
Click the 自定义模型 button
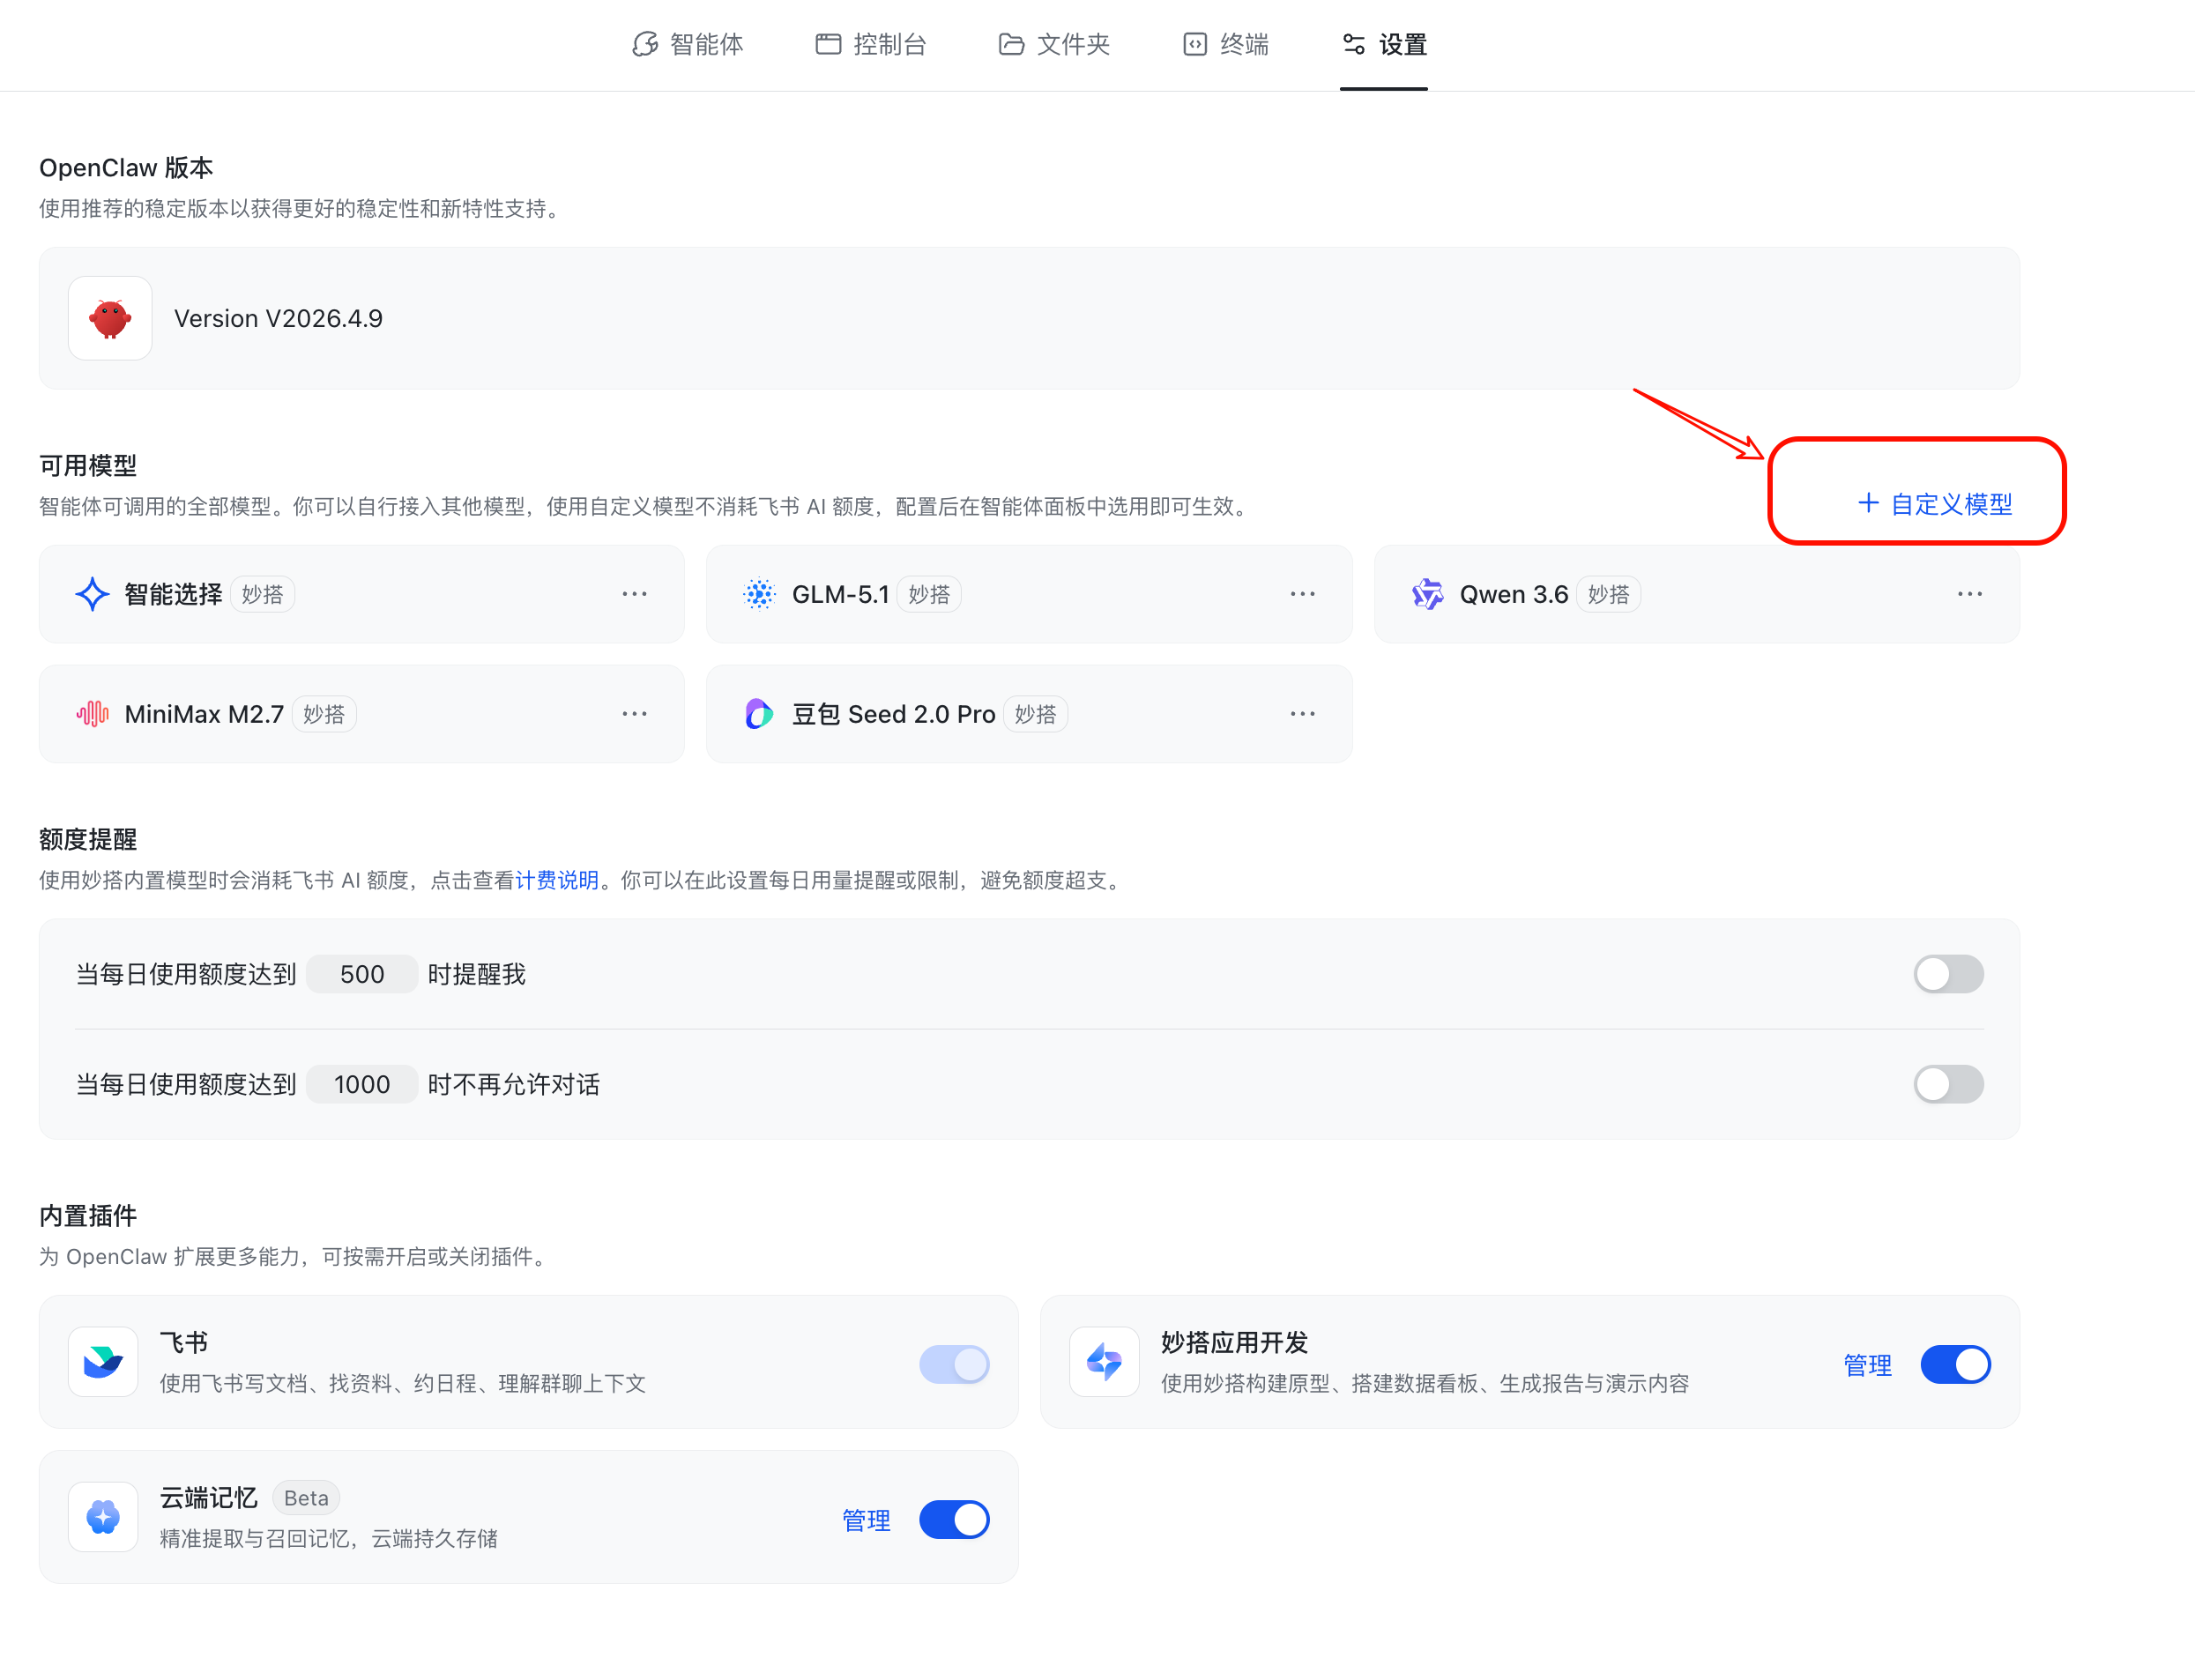tap(1934, 504)
